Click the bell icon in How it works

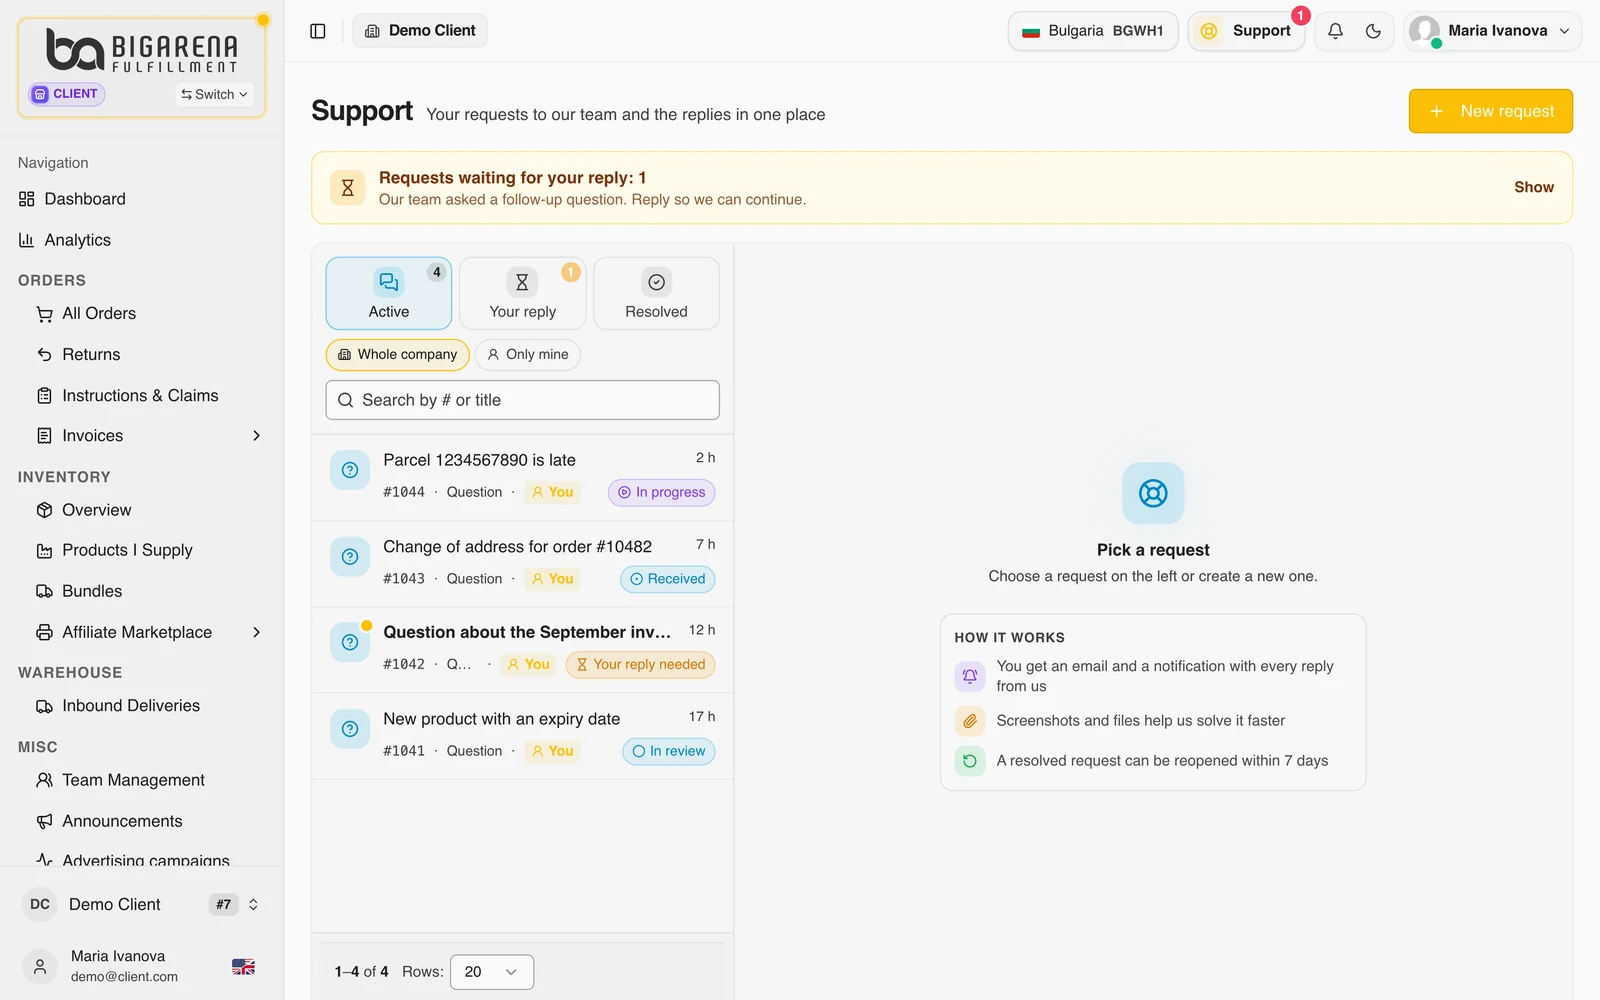[970, 677]
